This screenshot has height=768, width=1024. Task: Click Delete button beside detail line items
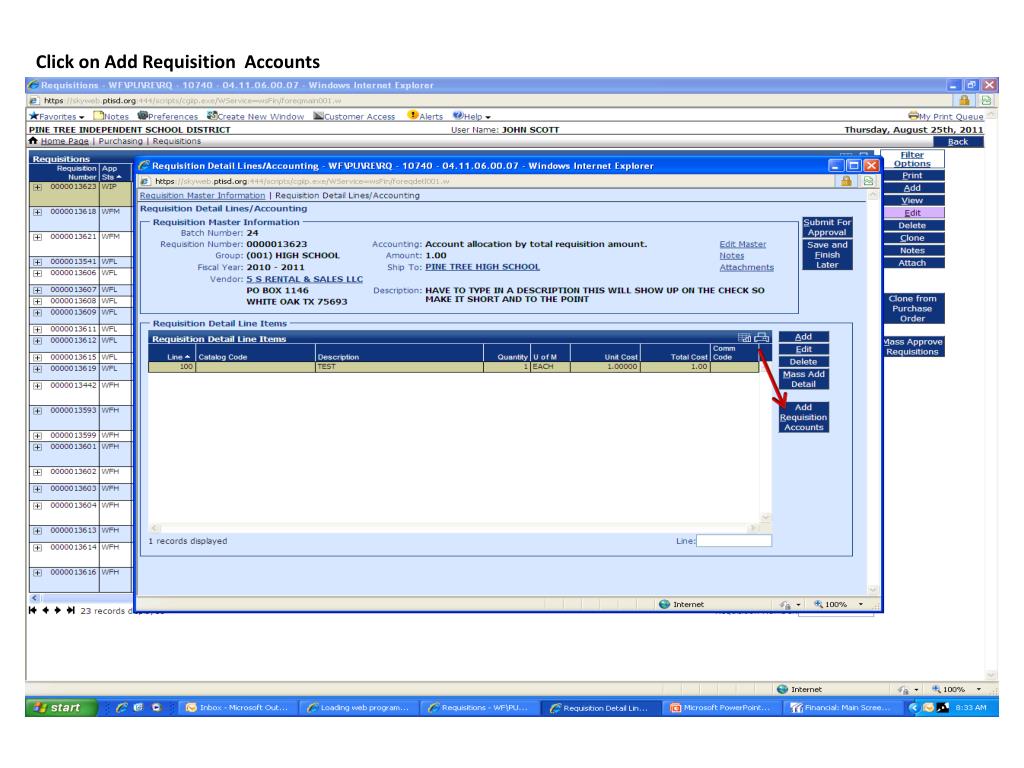(x=803, y=362)
